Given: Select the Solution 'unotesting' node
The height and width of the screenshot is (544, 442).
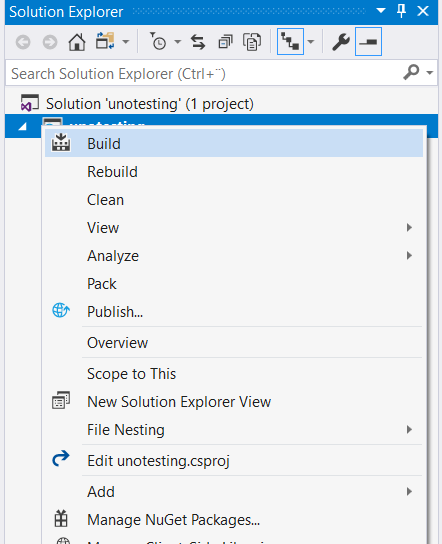Looking at the screenshot, I should click(x=150, y=104).
